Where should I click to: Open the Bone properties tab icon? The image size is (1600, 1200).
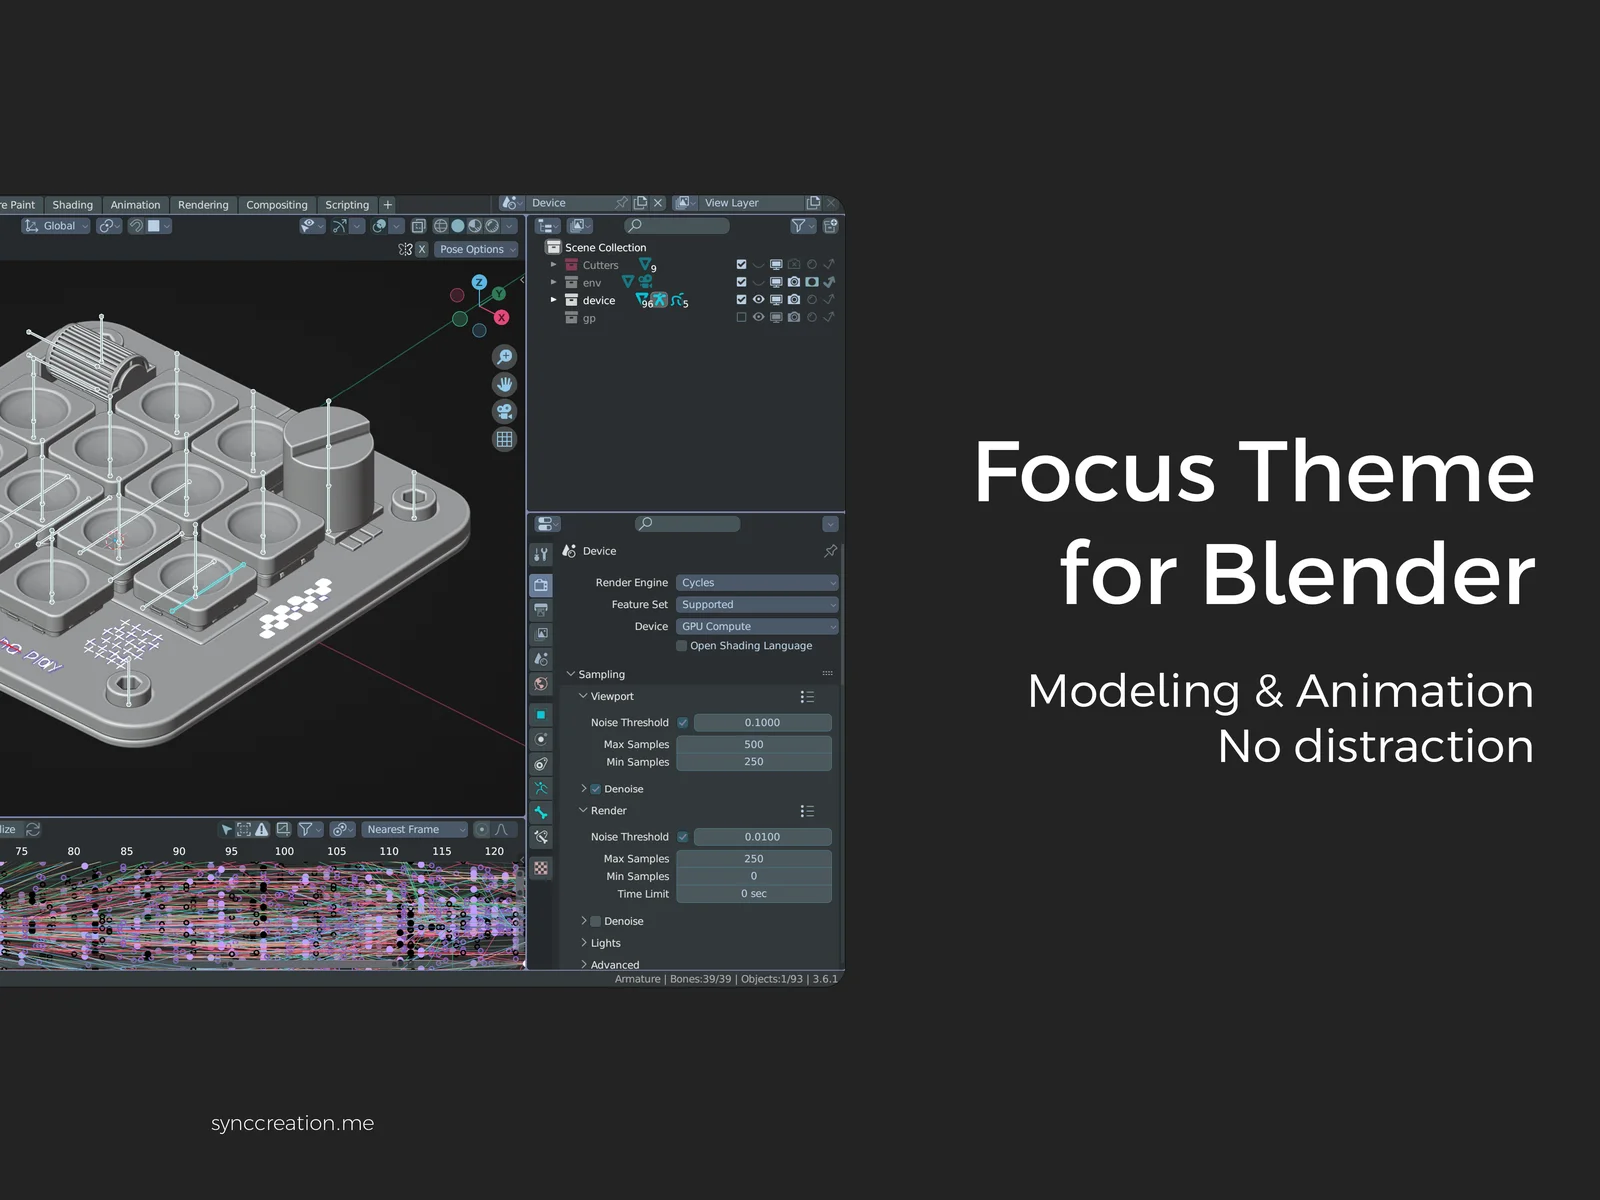point(541,812)
